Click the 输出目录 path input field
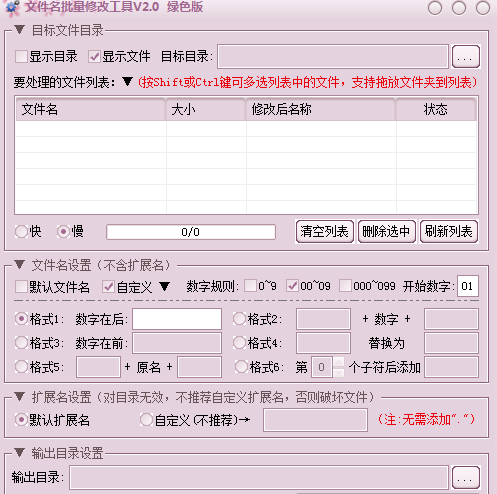 [x=259, y=478]
